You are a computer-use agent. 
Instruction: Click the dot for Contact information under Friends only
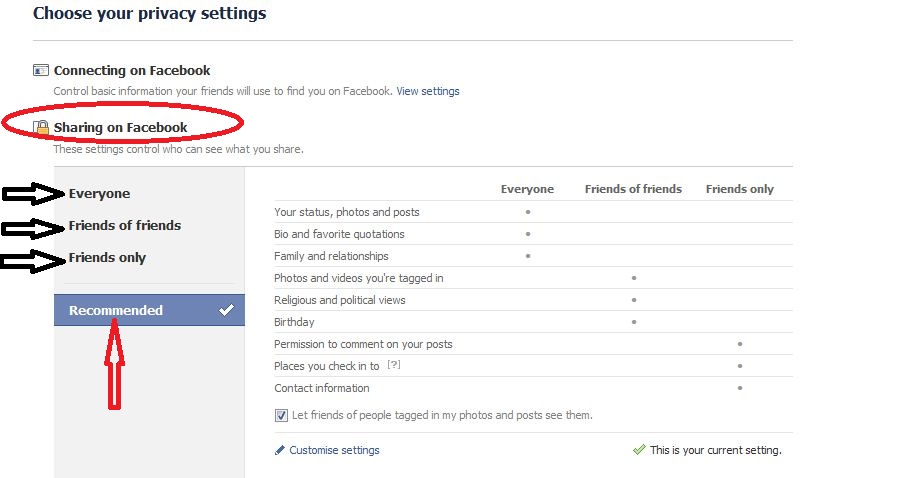tap(739, 388)
